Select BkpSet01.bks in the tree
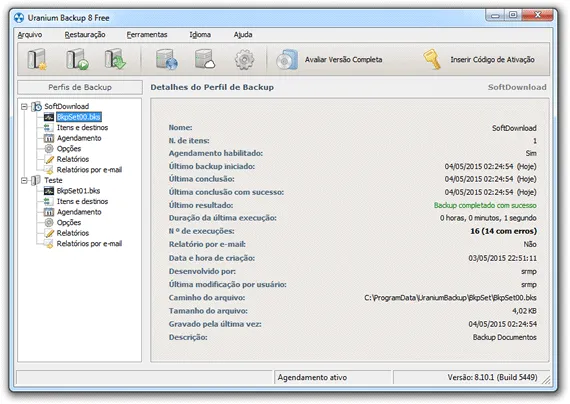 pyautogui.click(x=78, y=191)
